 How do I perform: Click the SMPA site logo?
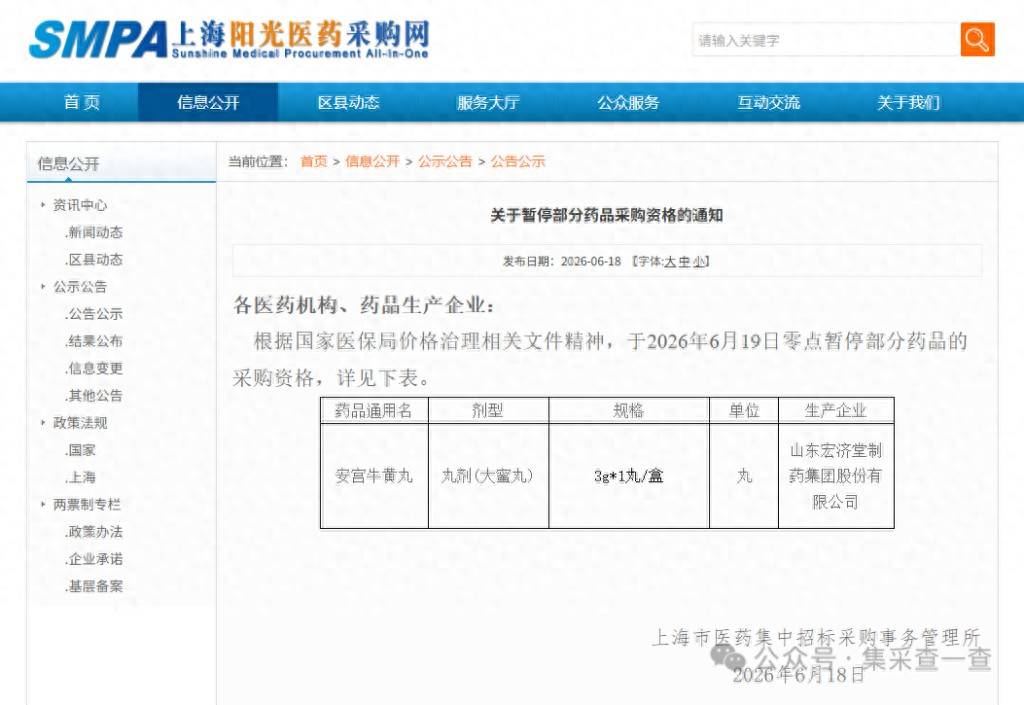(x=229, y=39)
